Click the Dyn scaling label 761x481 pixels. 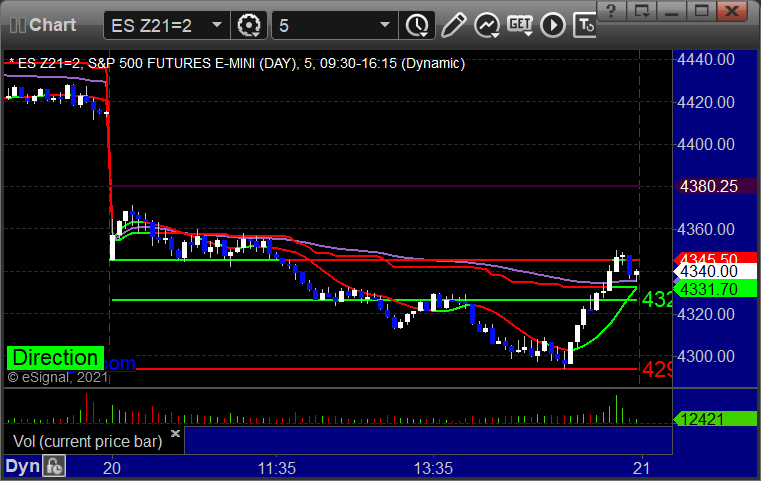[x=22, y=466]
